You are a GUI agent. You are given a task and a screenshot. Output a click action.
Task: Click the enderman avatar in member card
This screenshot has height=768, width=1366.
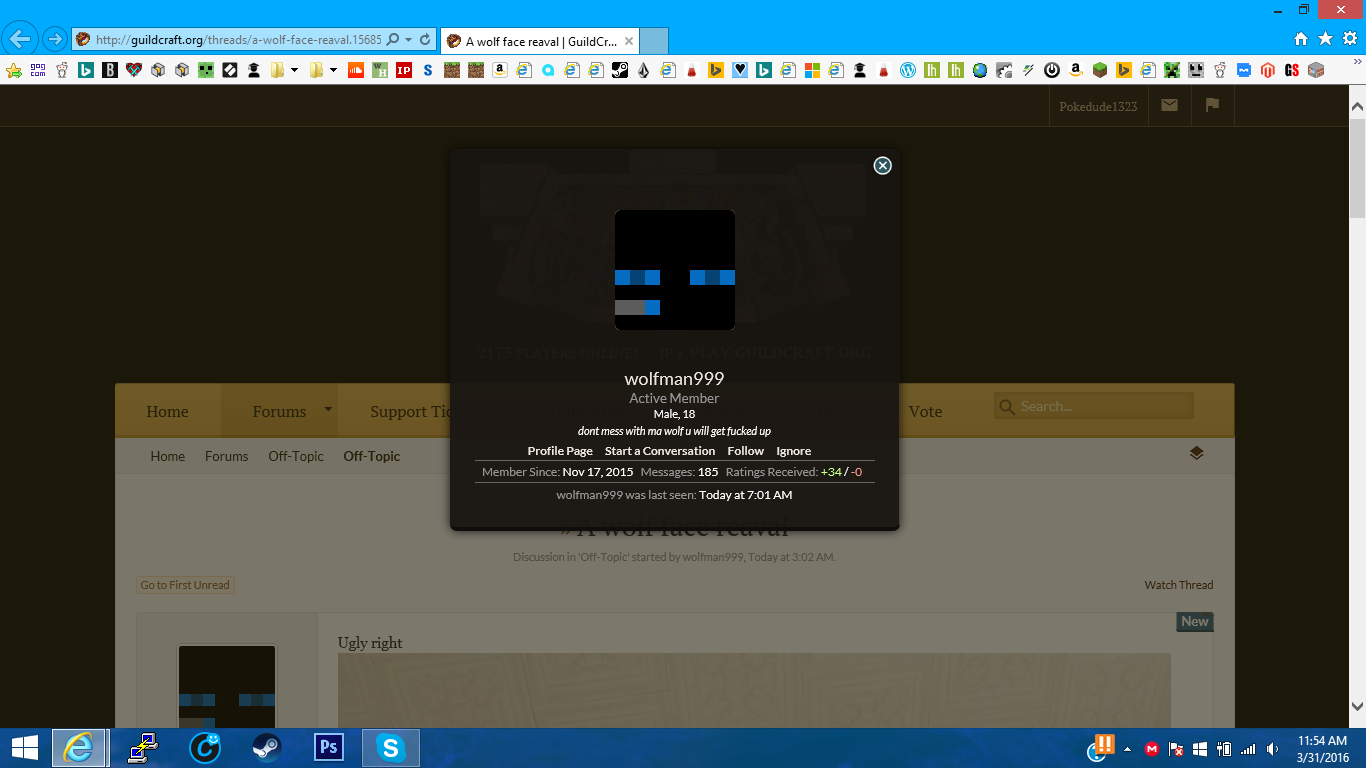[x=675, y=270]
